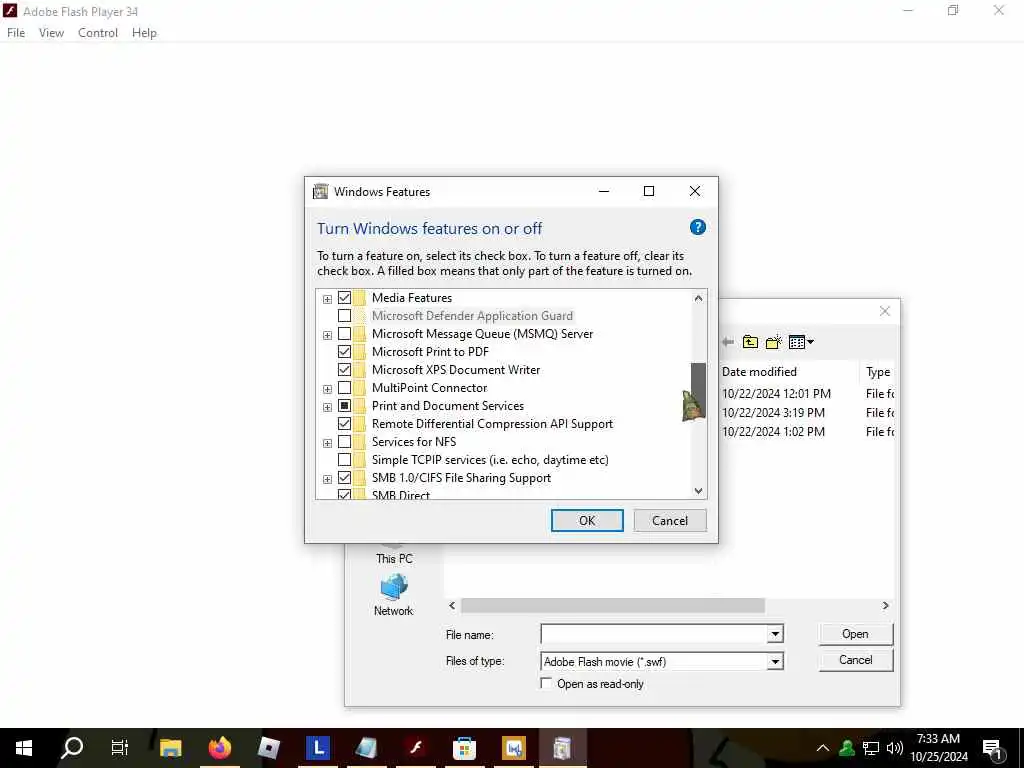Open the notification center icon
This screenshot has width=1024, height=768.
pos(993,750)
